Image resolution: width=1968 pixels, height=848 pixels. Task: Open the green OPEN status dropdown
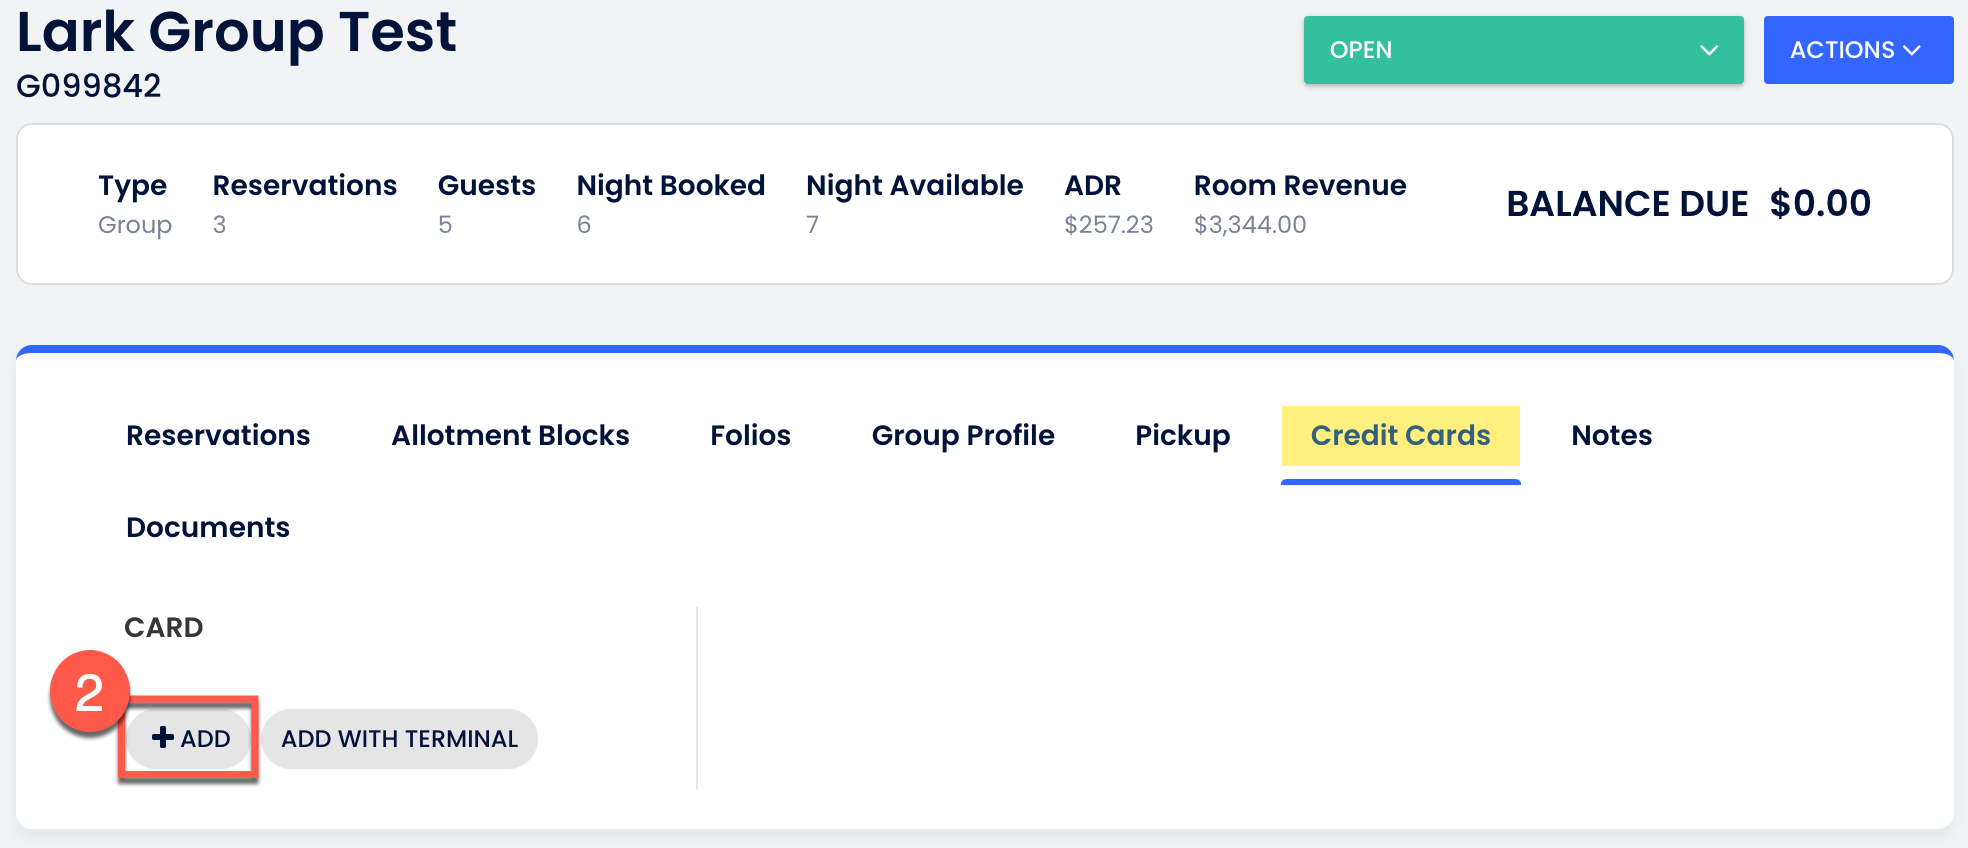pos(1522,50)
